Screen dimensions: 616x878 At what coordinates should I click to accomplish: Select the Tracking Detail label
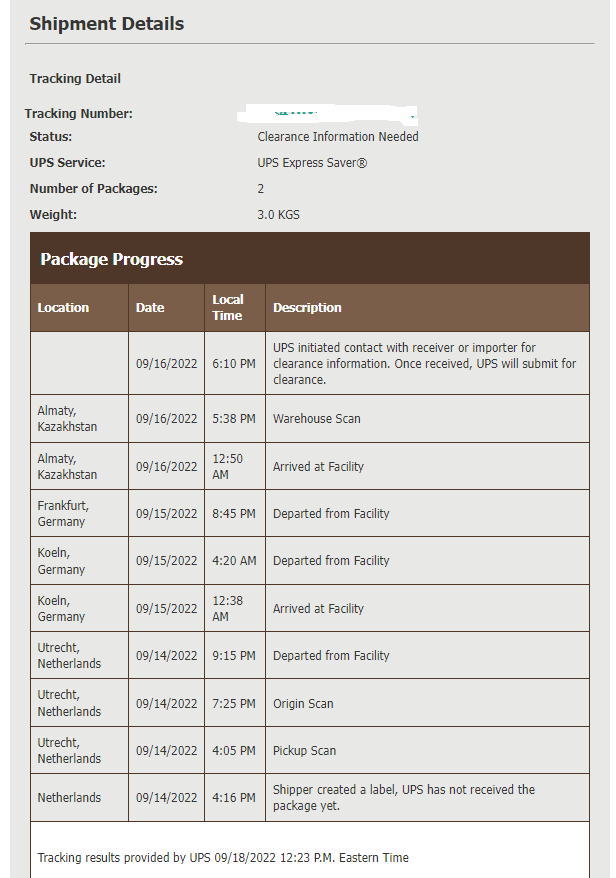coord(75,78)
